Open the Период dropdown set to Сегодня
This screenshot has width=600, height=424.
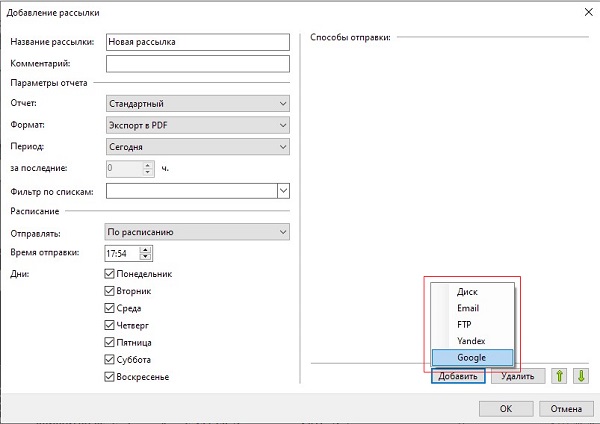pyautogui.click(x=198, y=147)
